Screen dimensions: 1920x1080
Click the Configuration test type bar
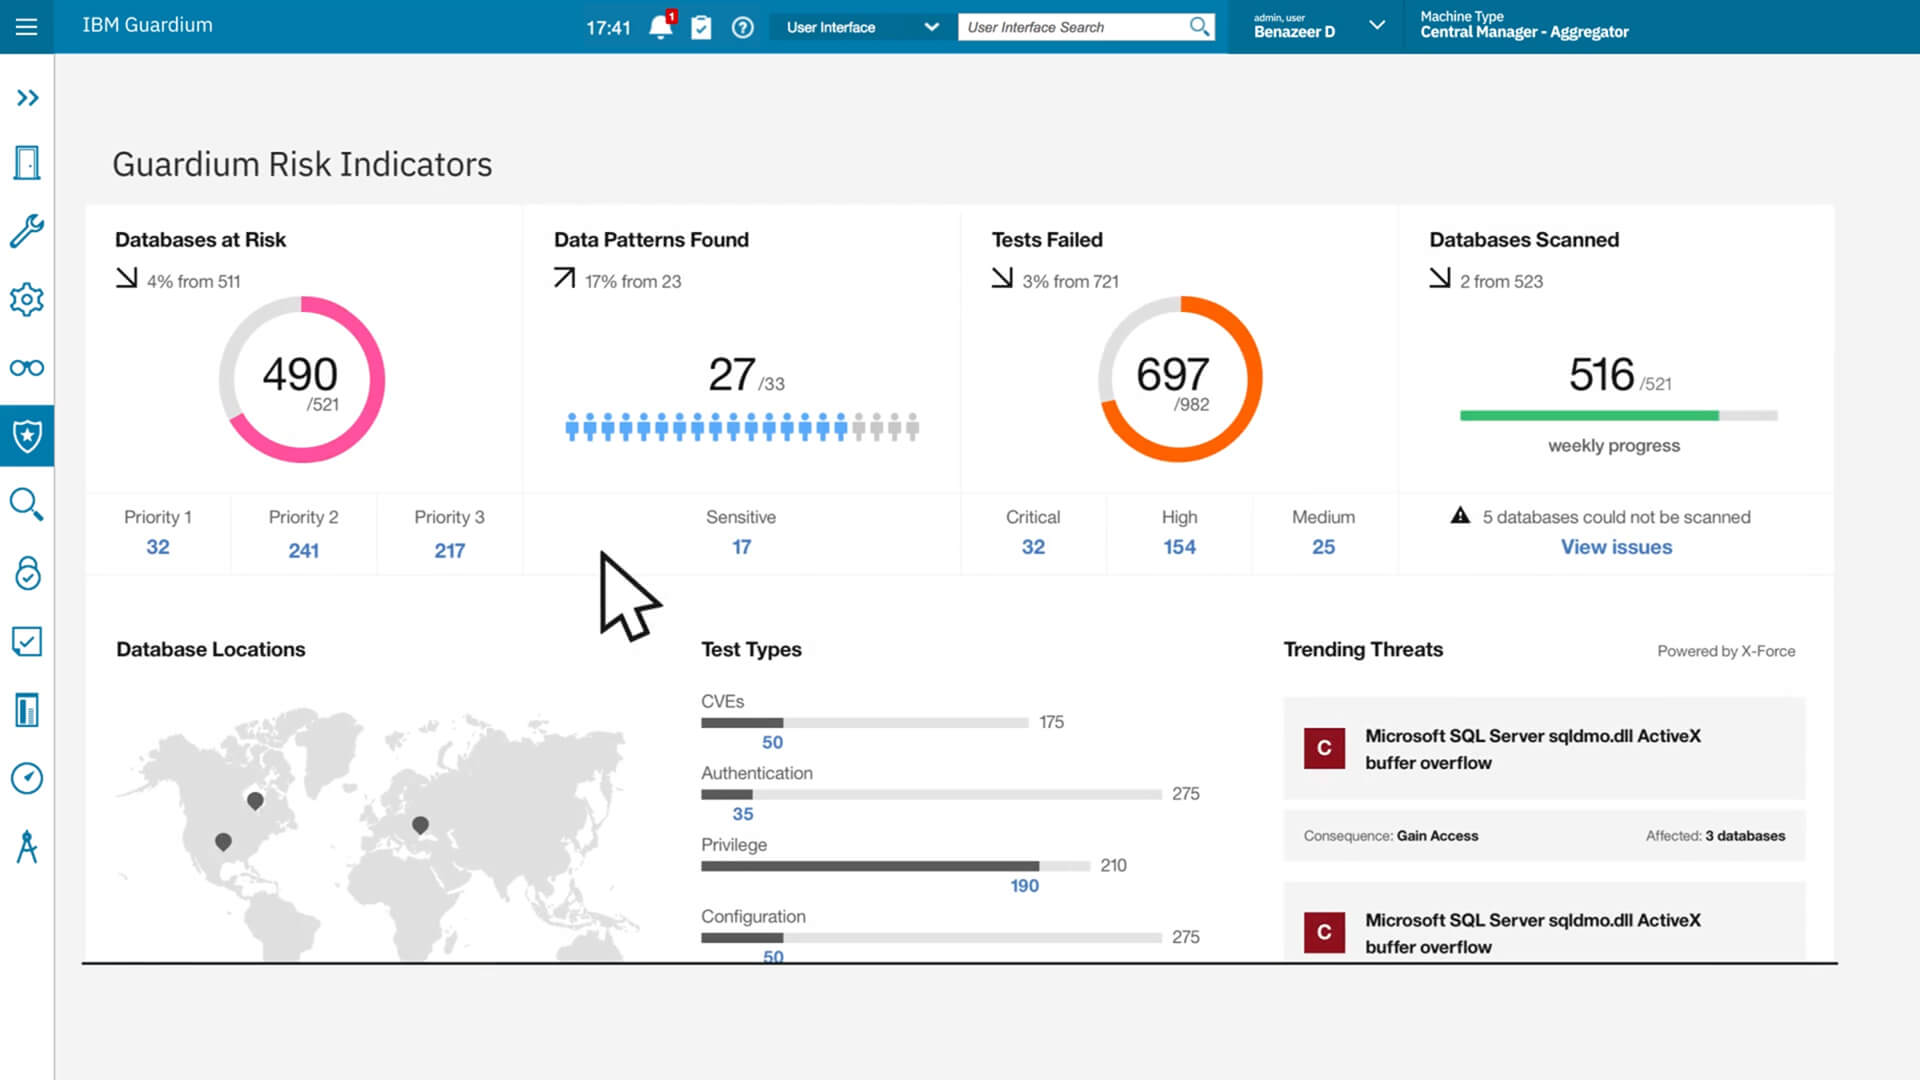[931, 938]
